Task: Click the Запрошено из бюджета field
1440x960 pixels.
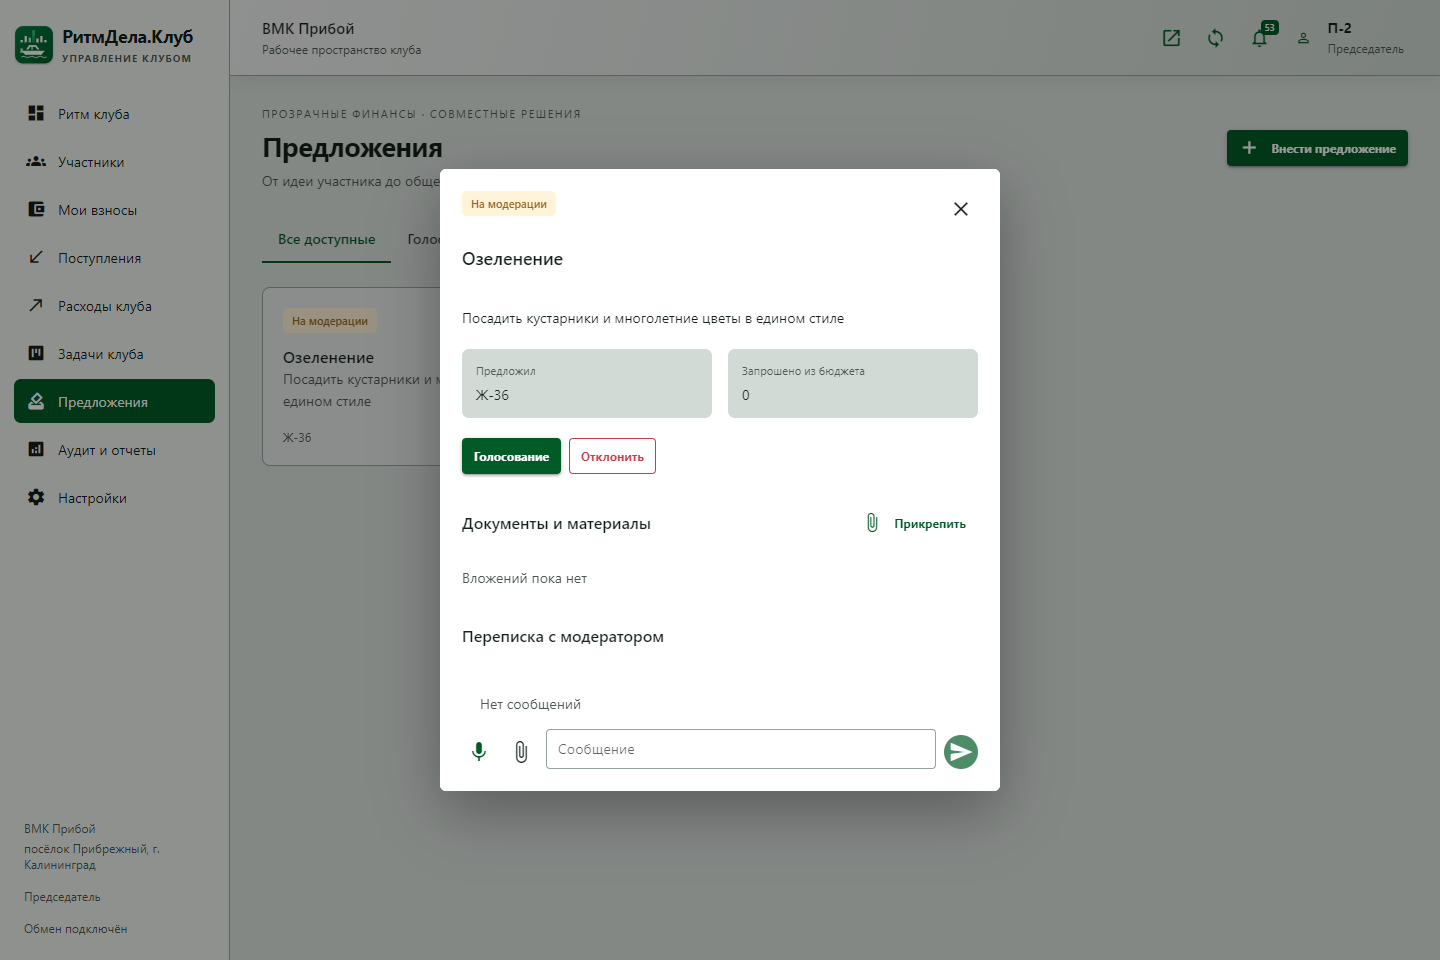Action: 853,383
